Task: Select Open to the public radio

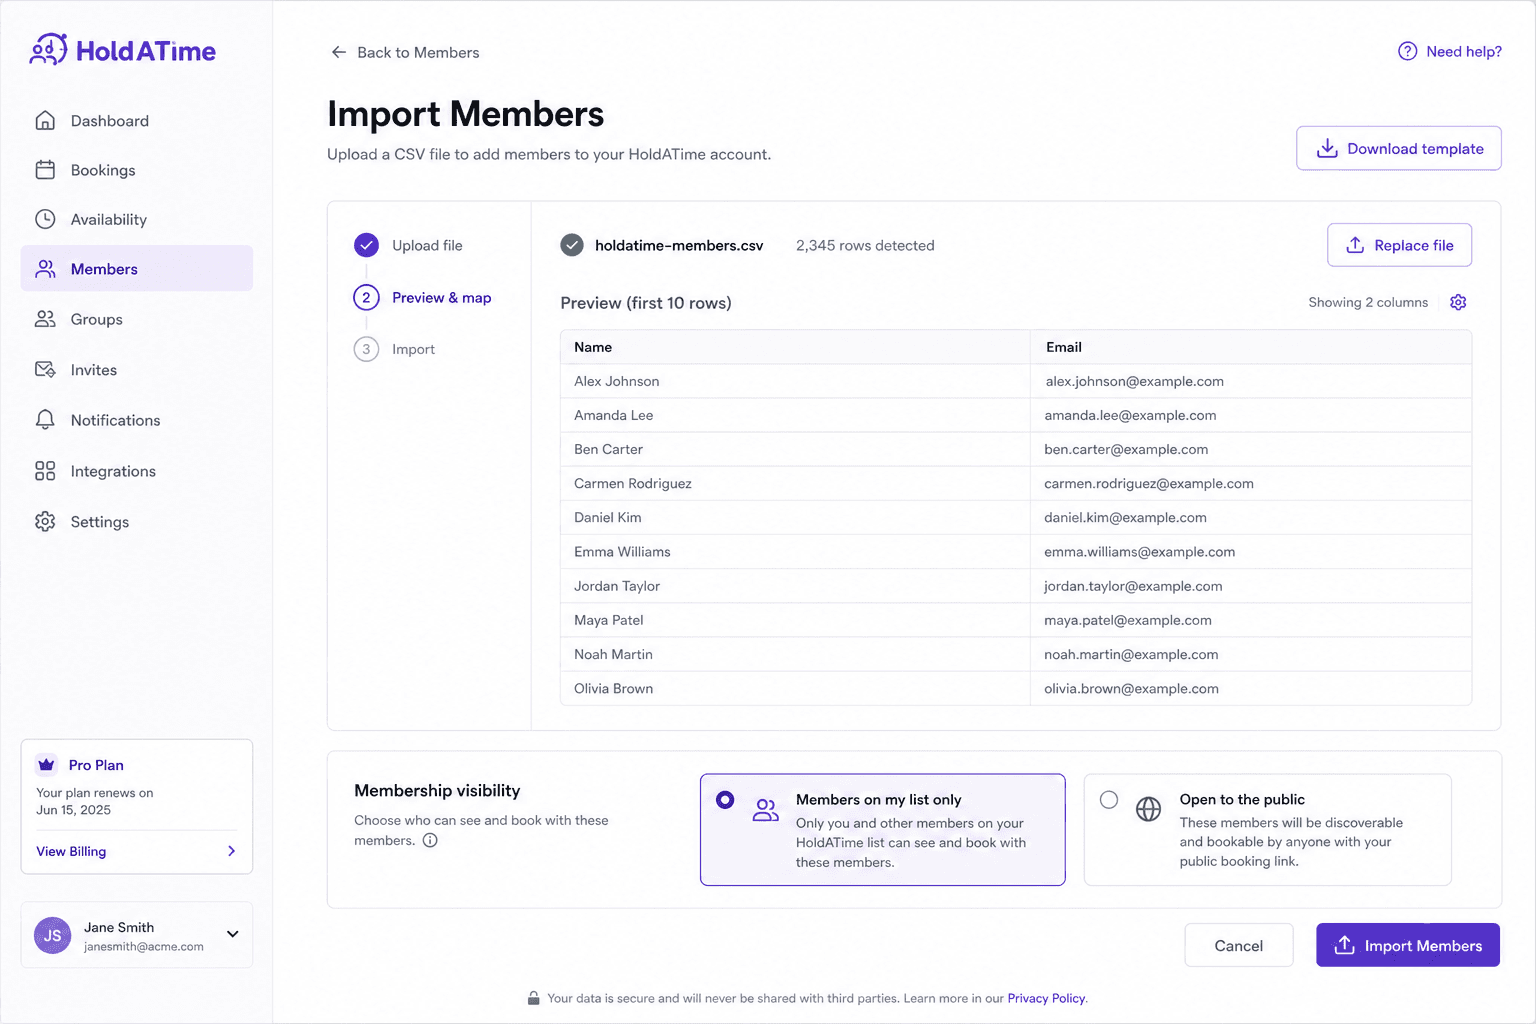Action: click(1109, 800)
